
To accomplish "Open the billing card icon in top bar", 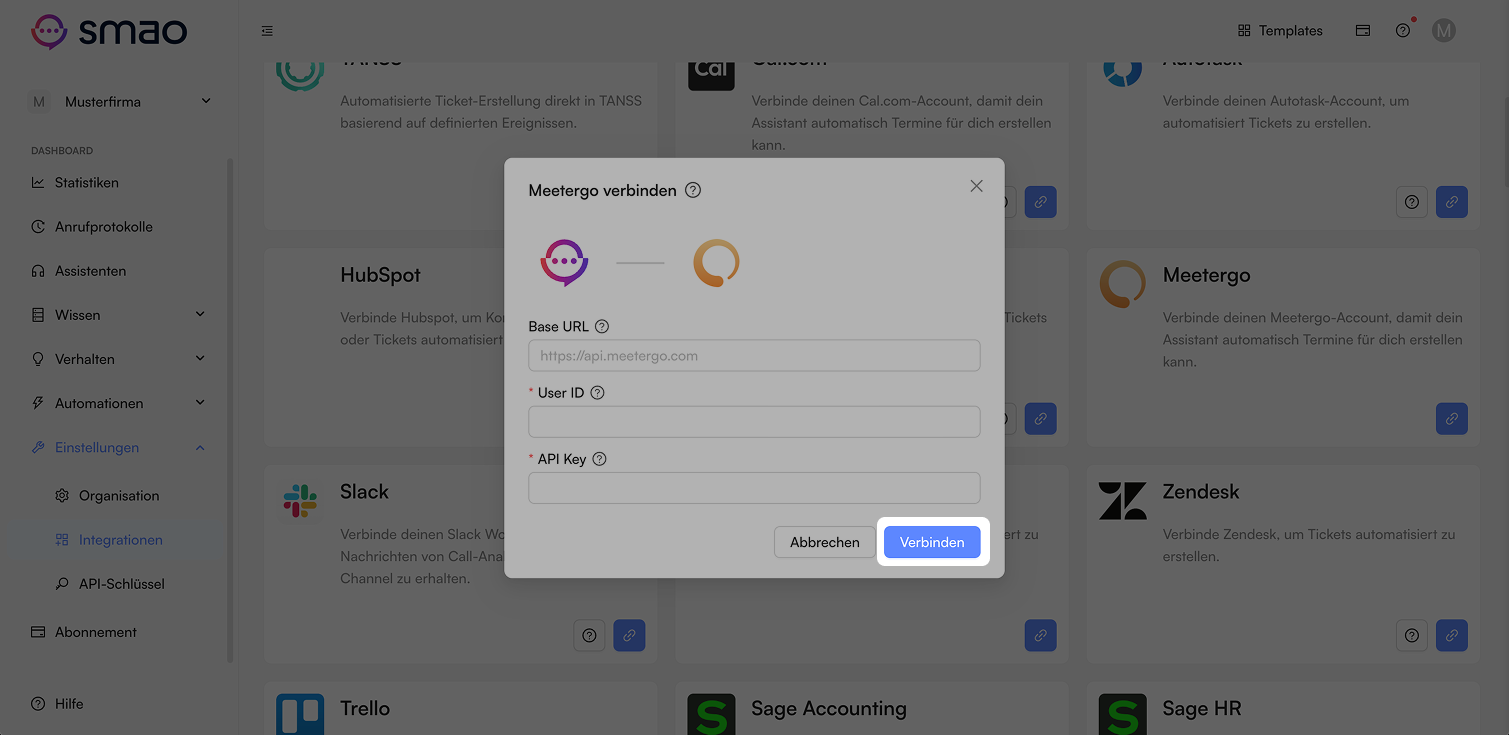I will pos(1363,31).
